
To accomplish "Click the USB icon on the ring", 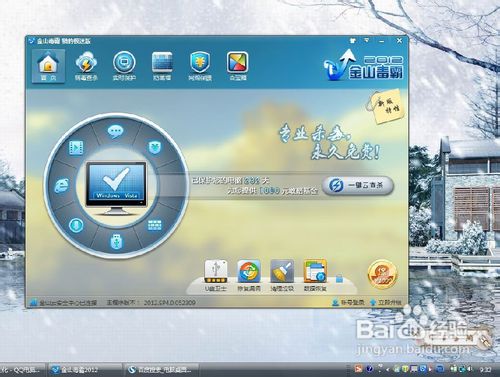I will click(x=116, y=242).
